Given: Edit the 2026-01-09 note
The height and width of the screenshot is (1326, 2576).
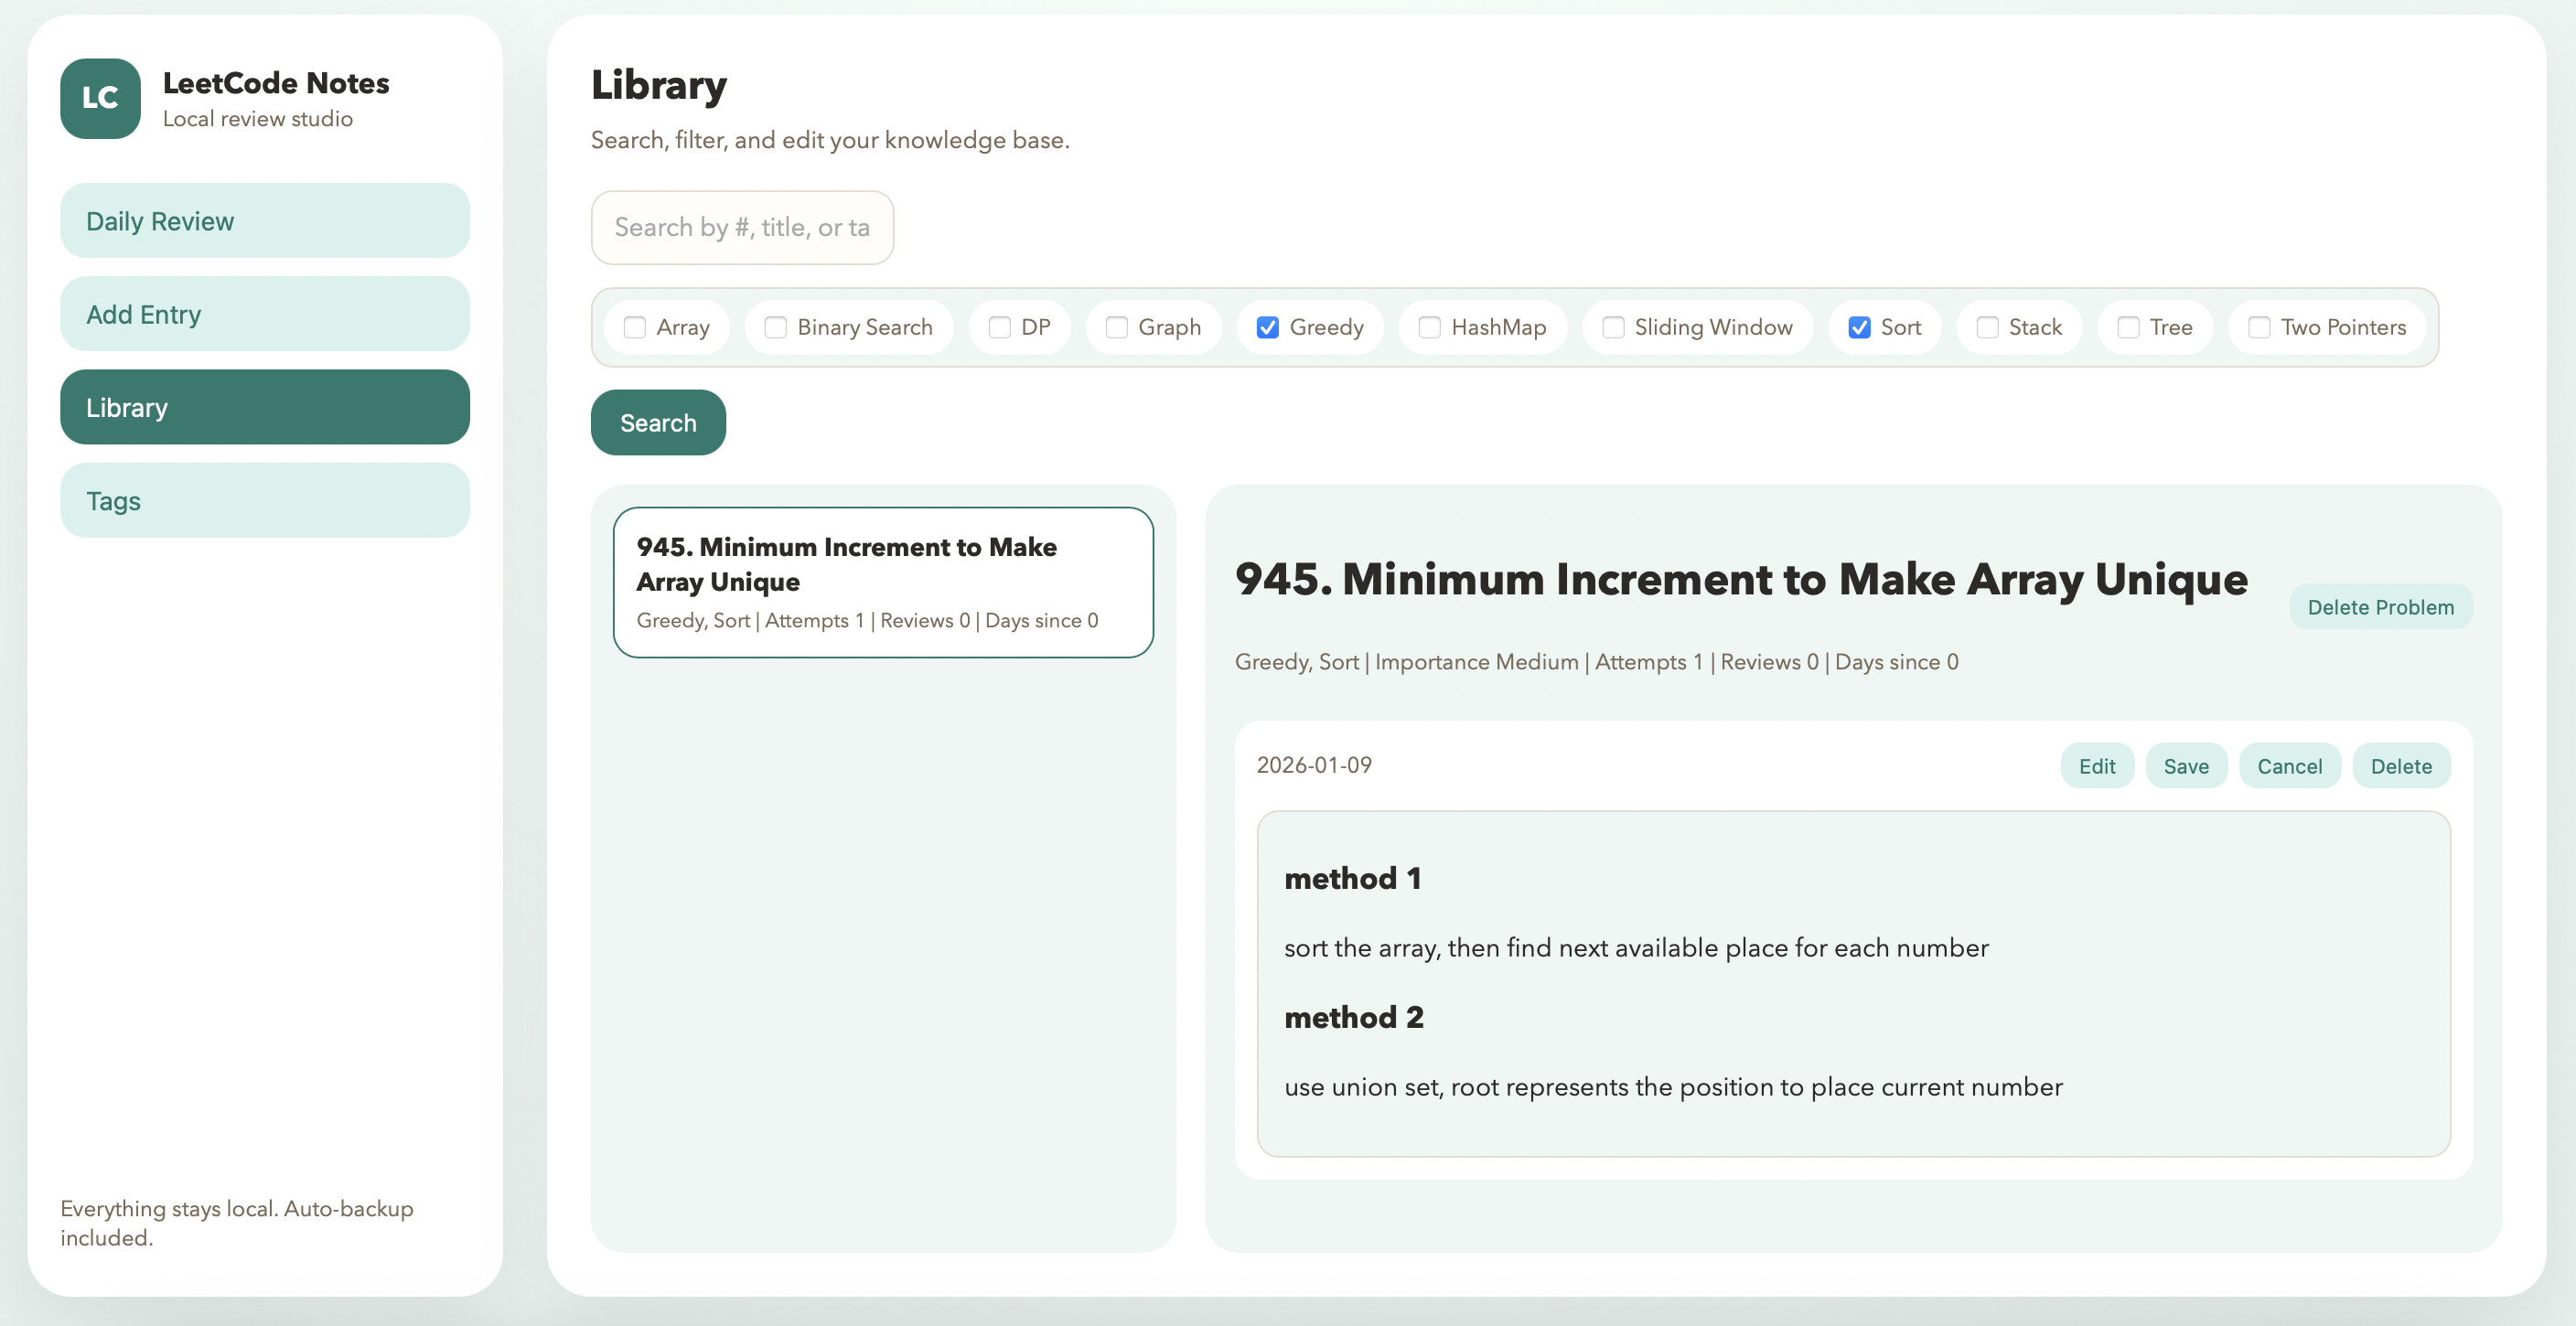Looking at the screenshot, I should [x=2096, y=766].
